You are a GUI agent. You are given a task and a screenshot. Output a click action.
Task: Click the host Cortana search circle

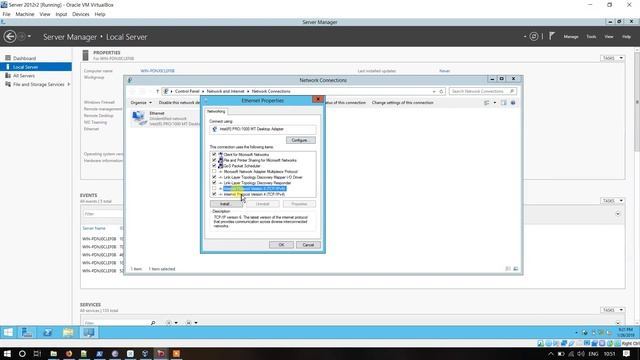[22, 353]
